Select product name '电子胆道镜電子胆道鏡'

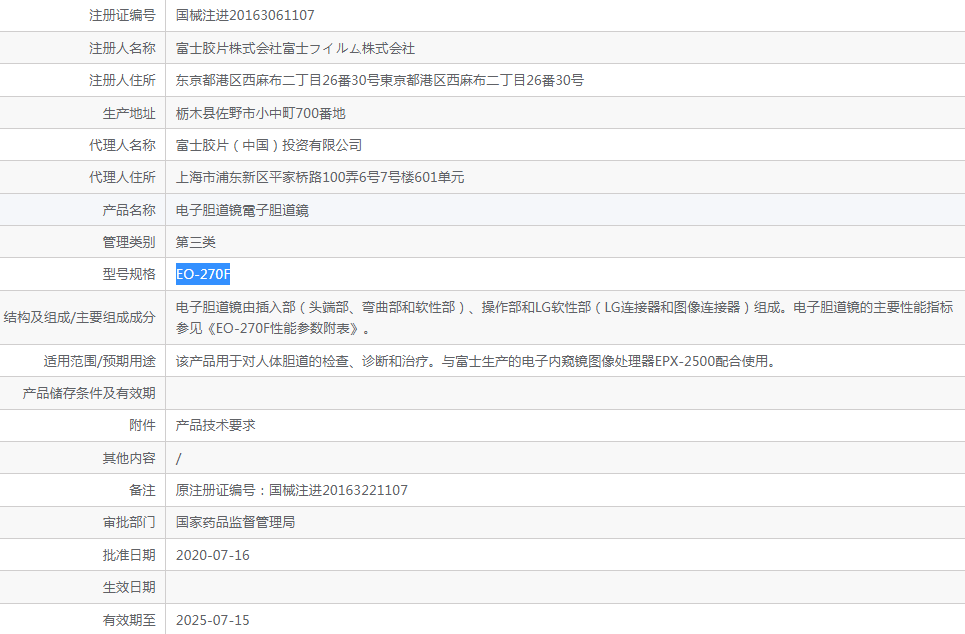coord(242,211)
